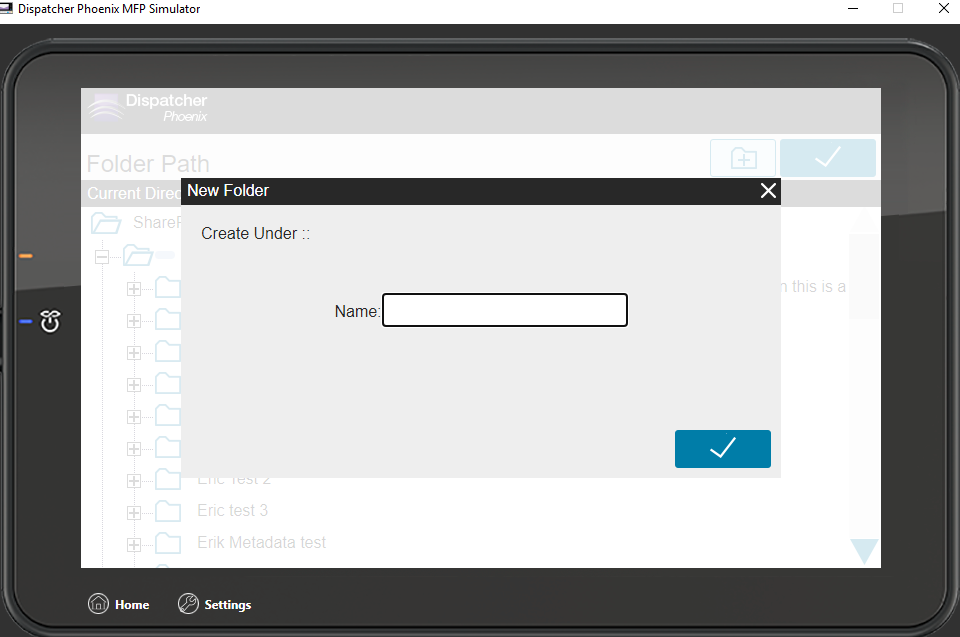Click the Settings wrench icon
The height and width of the screenshot is (637, 960).
(188, 603)
